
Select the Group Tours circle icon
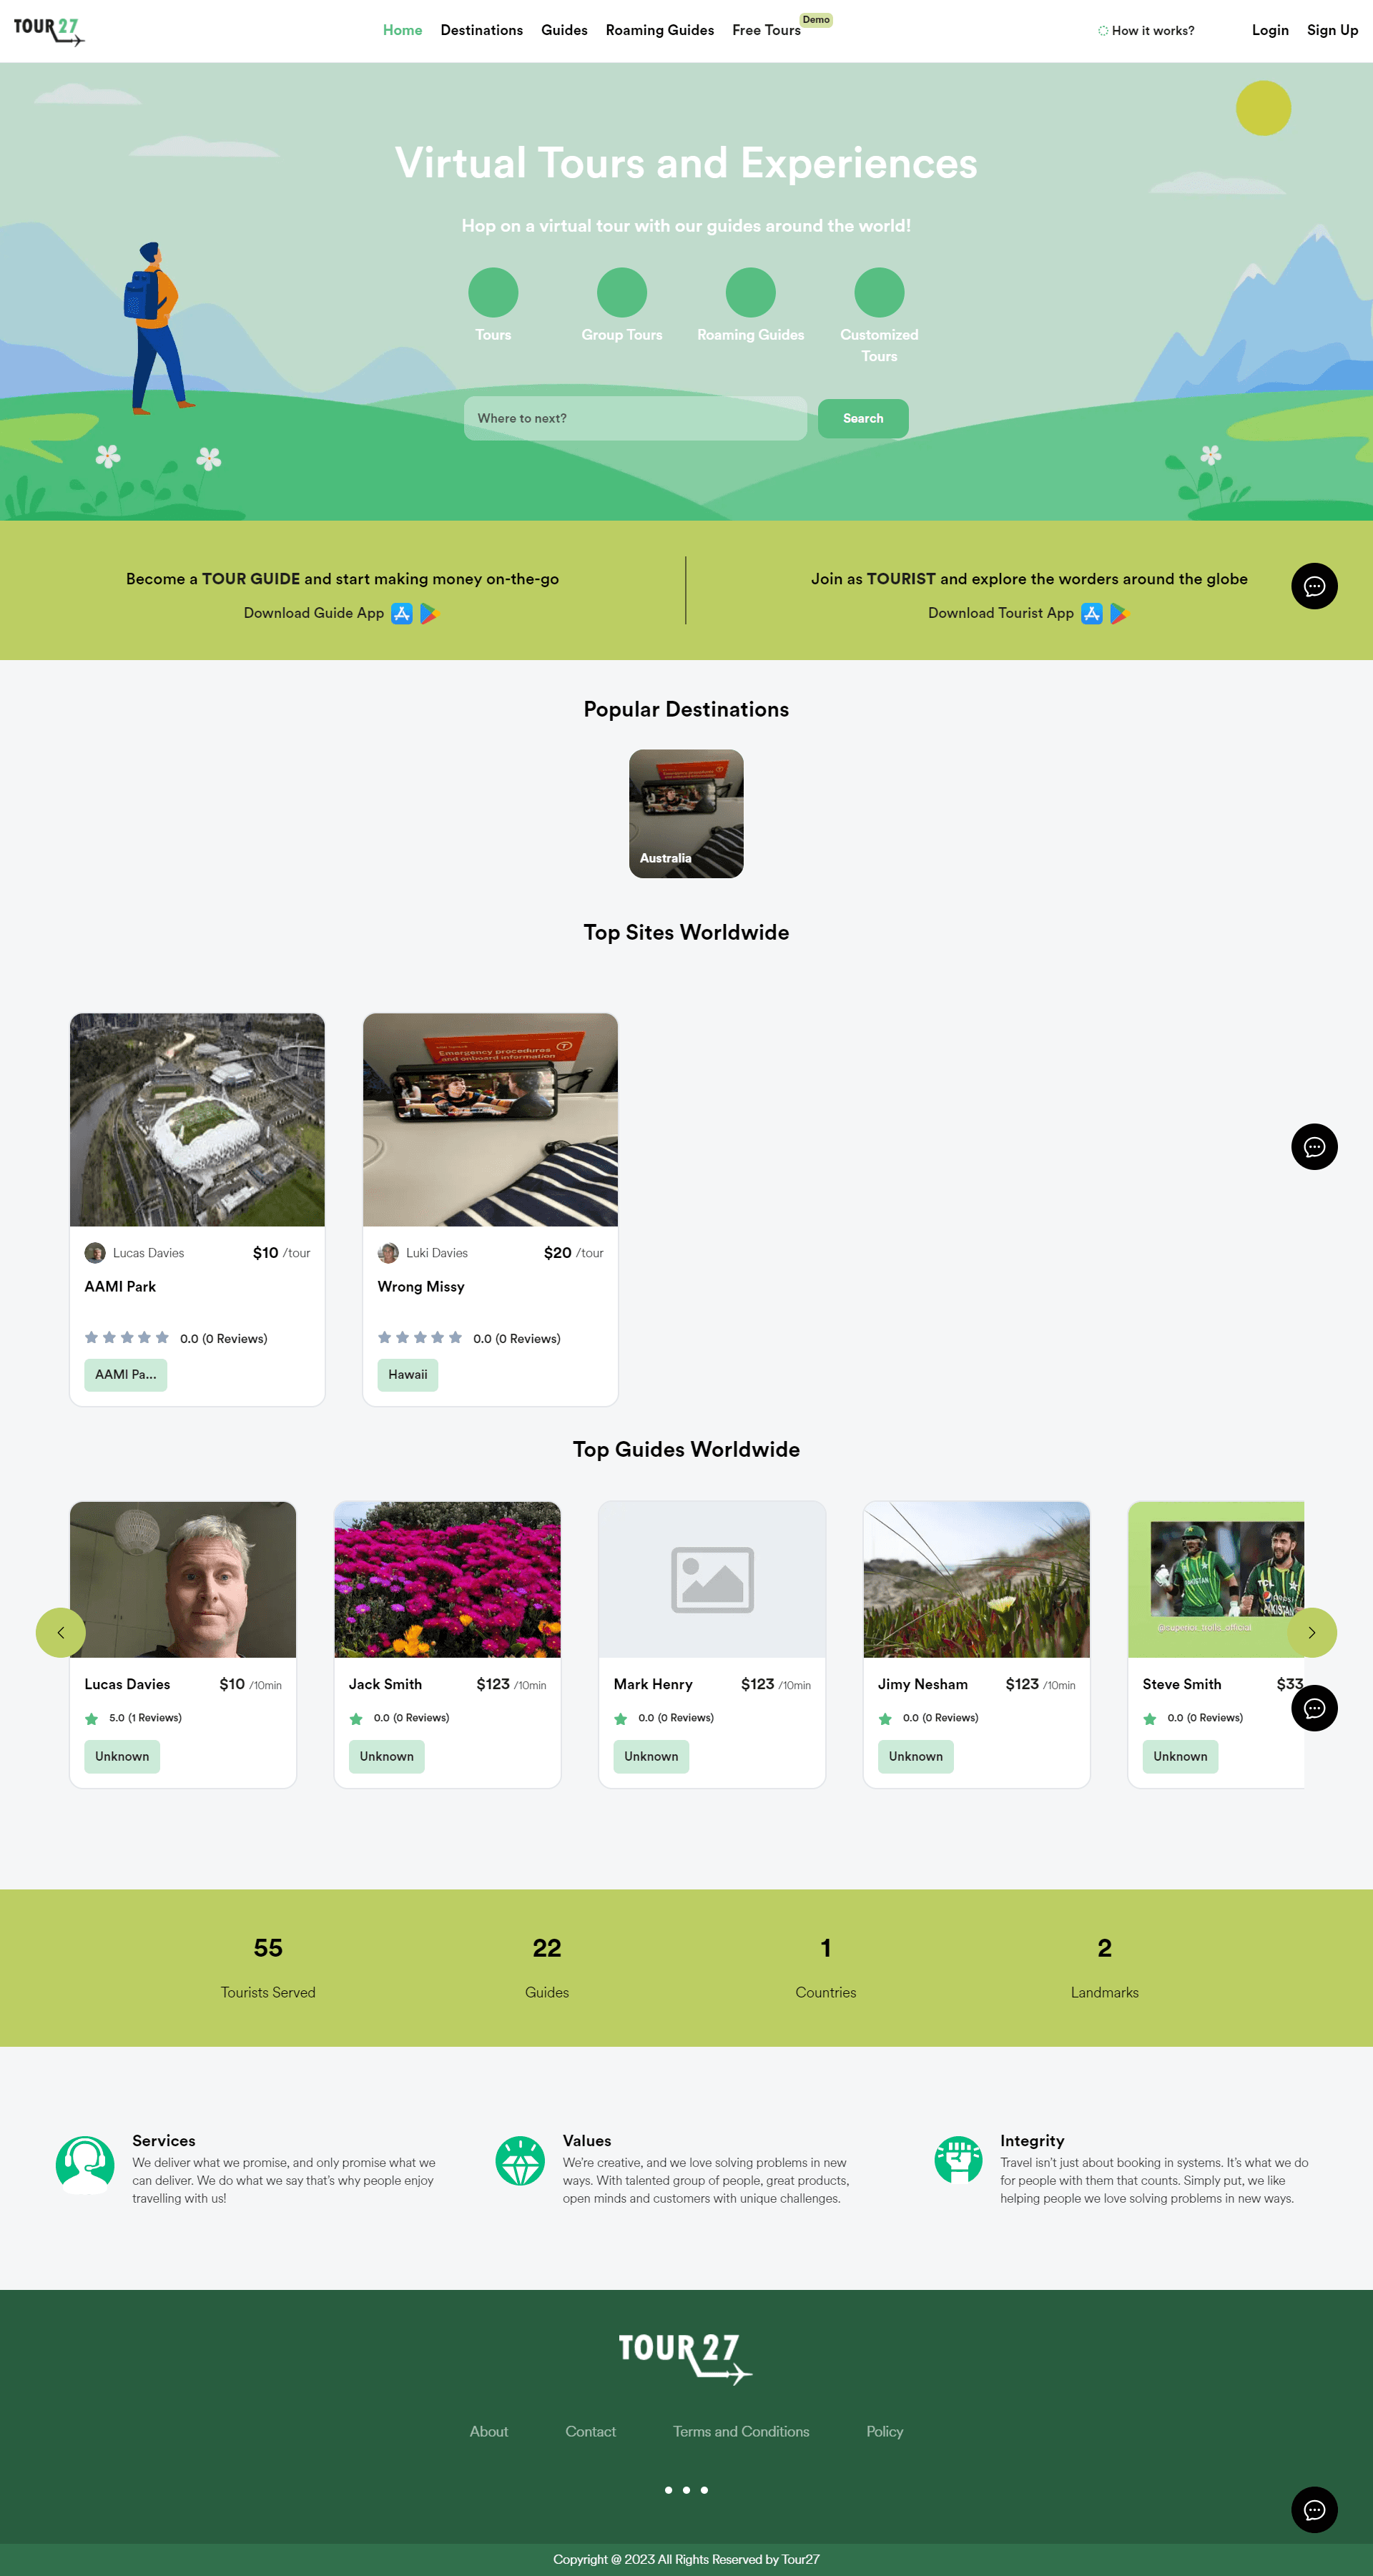pos(622,292)
